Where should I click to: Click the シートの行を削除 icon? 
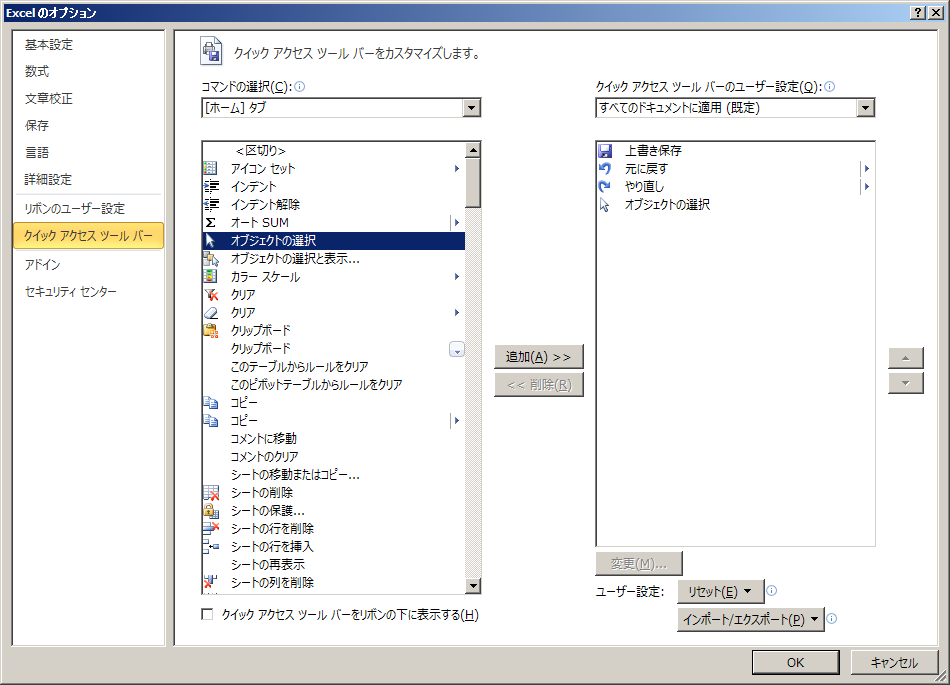pyautogui.click(x=210, y=528)
